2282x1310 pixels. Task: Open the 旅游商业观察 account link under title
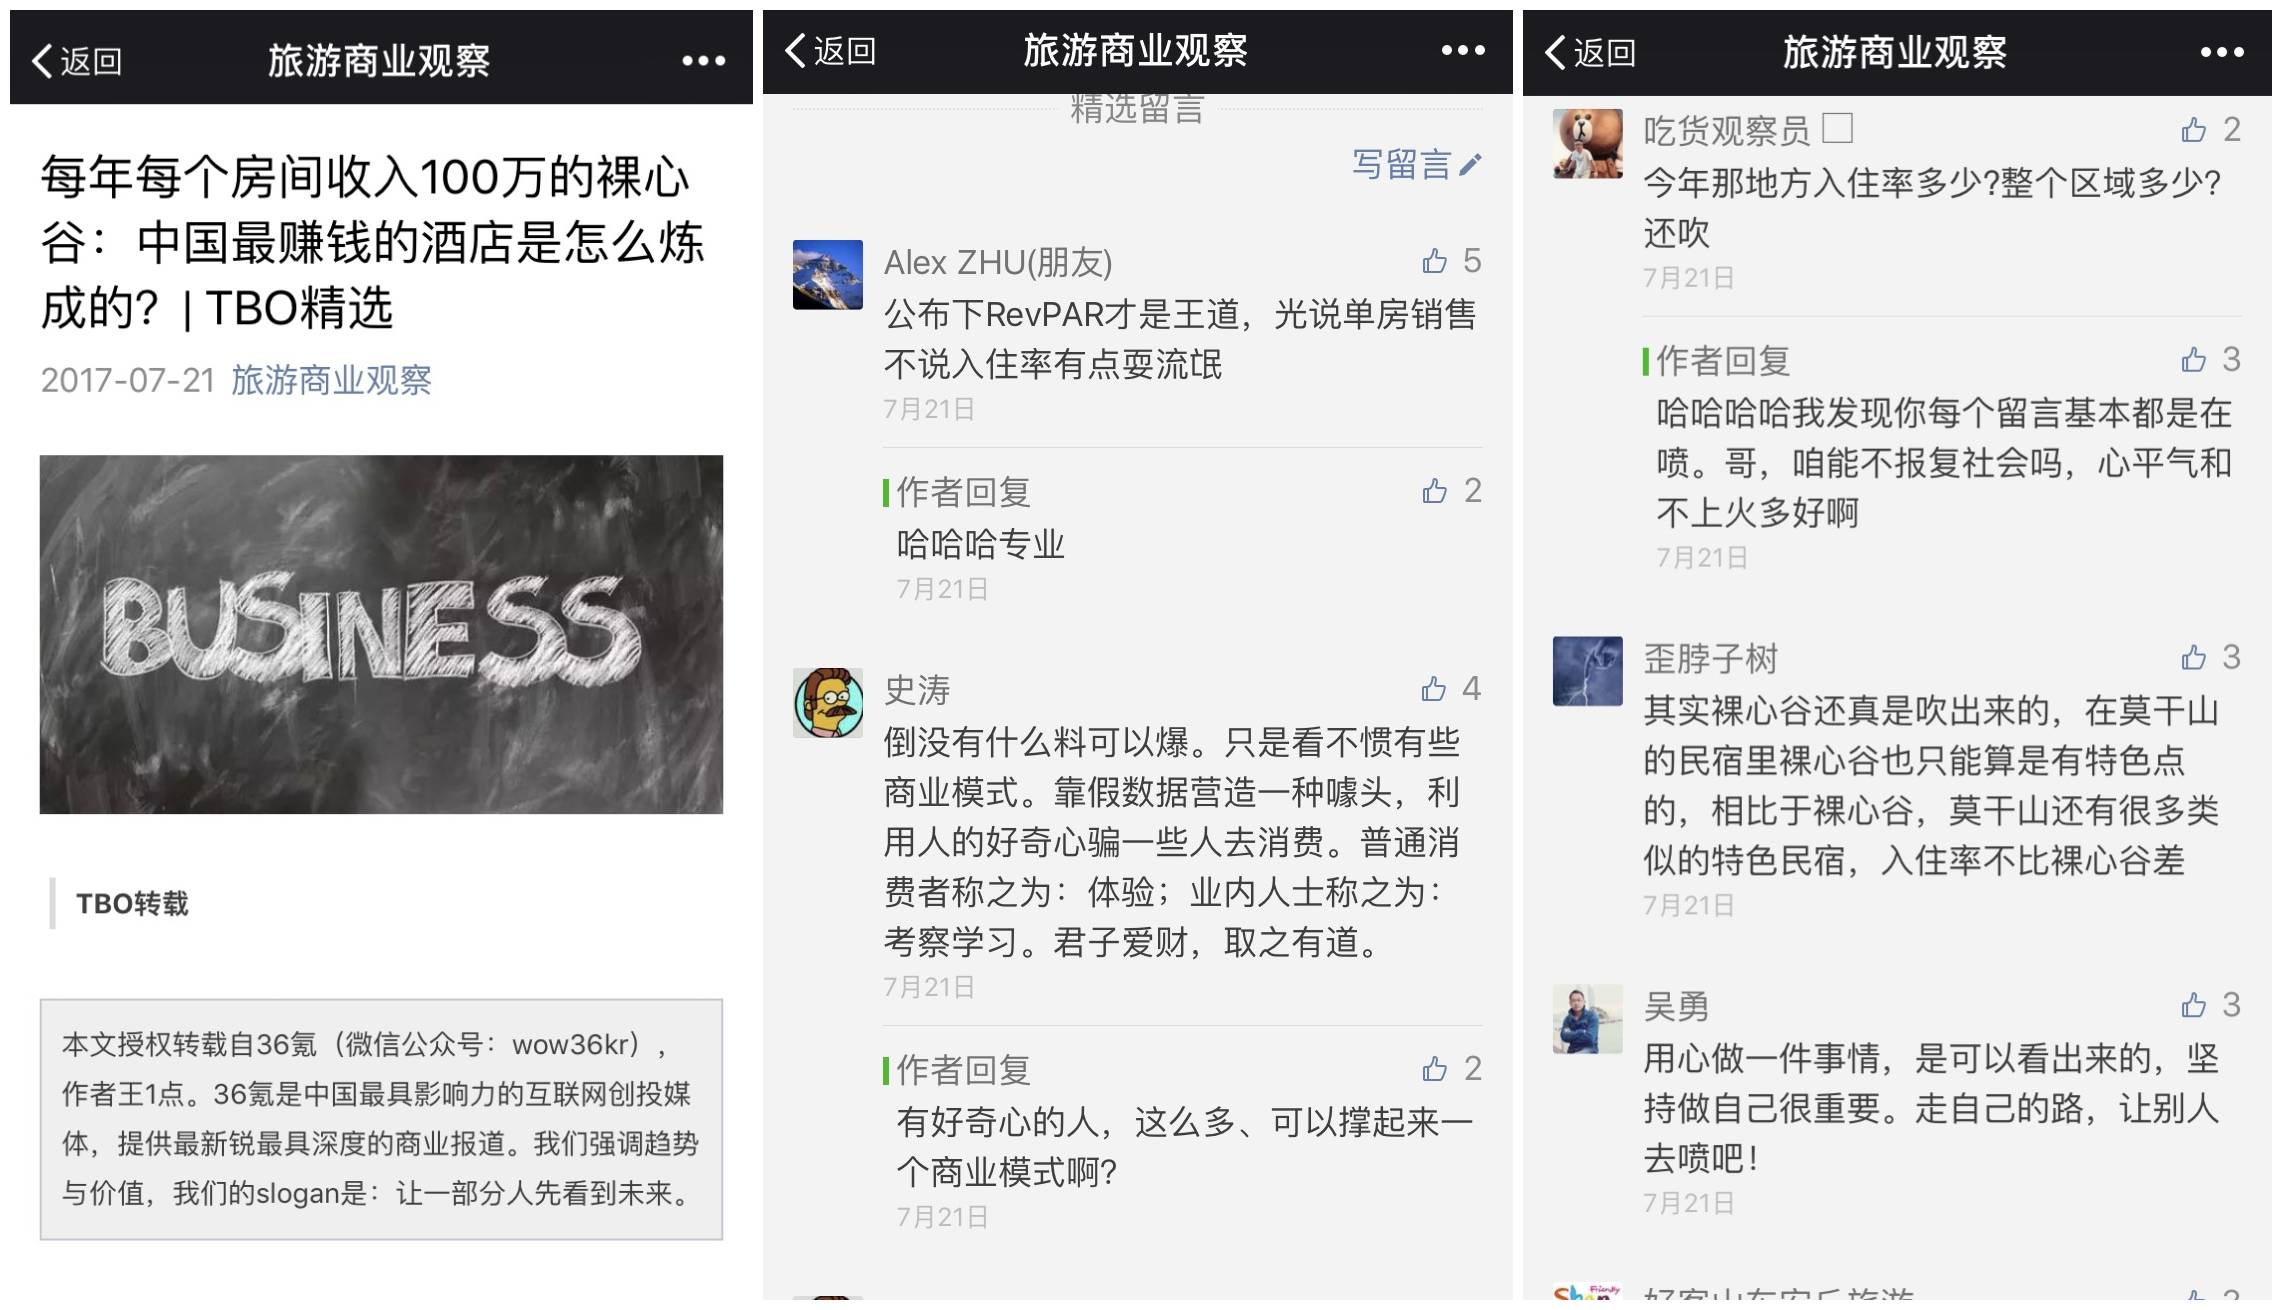tap(331, 380)
